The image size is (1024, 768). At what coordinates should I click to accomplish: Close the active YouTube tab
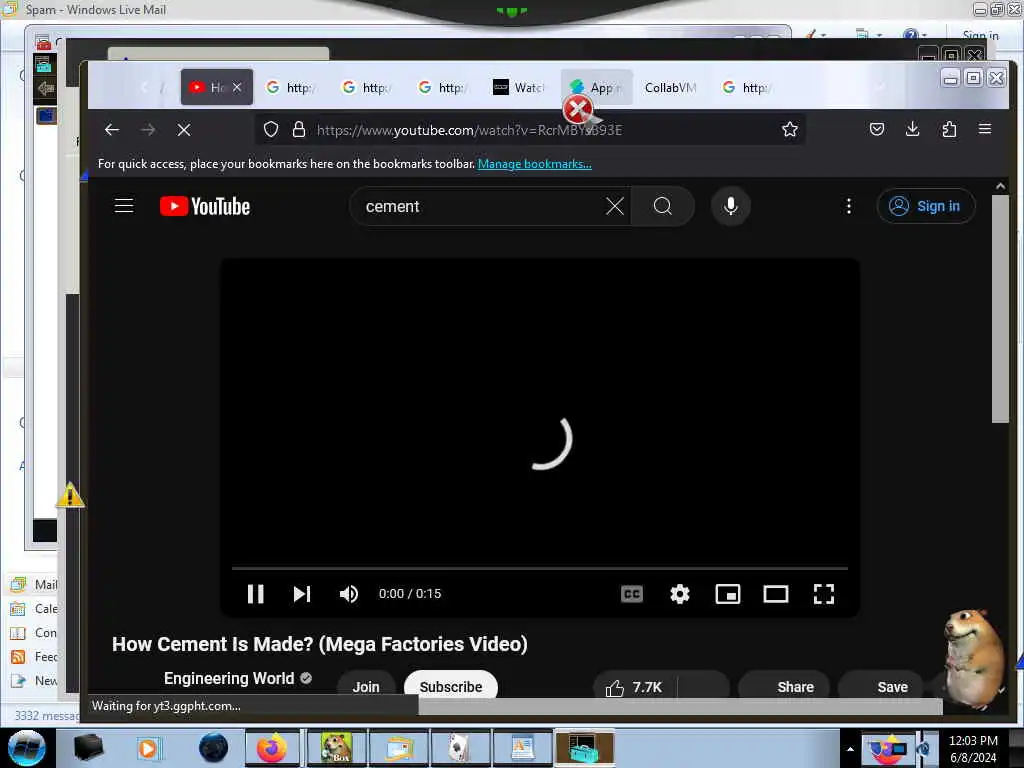tap(237, 87)
